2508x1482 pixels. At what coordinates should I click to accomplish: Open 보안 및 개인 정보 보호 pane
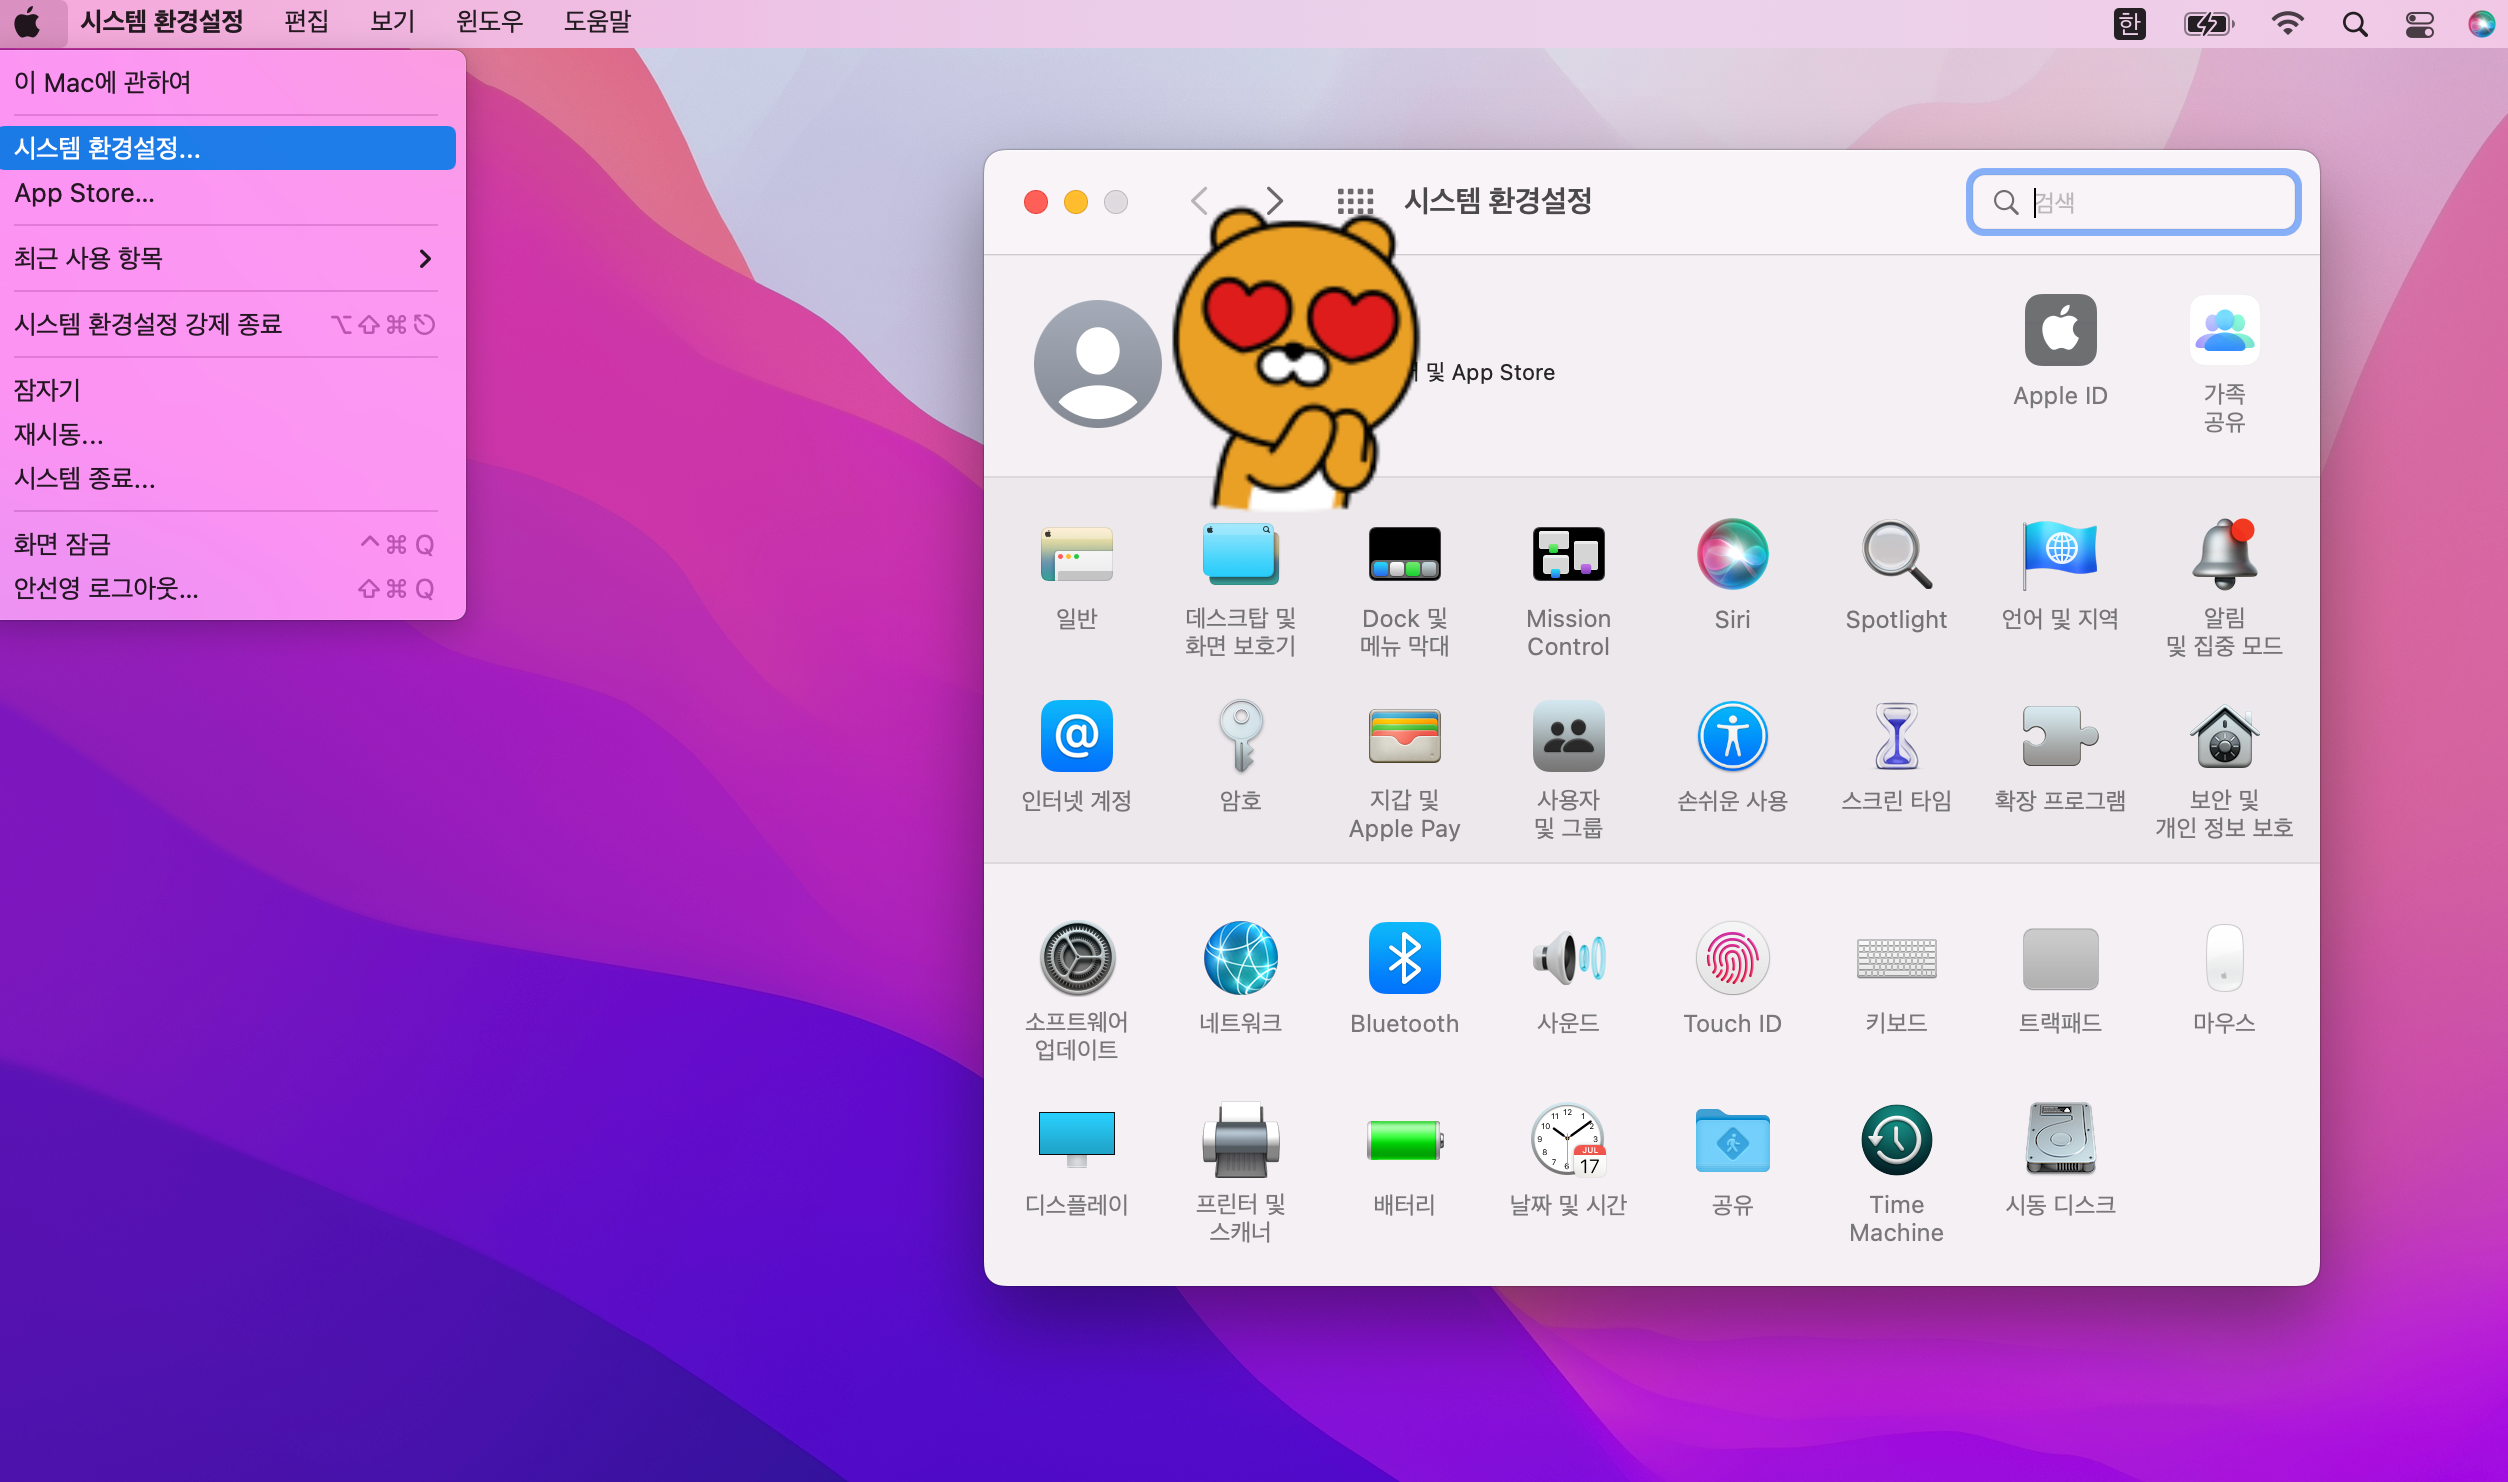click(2224, 770)
